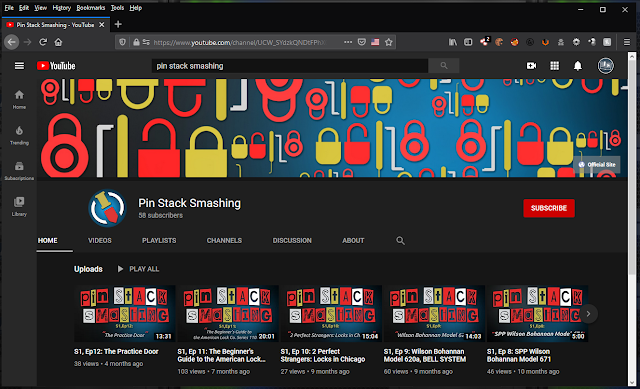The height and width of the screenshot is (389, 640).
Task: Select the Home channel tab
Action: 48,240
